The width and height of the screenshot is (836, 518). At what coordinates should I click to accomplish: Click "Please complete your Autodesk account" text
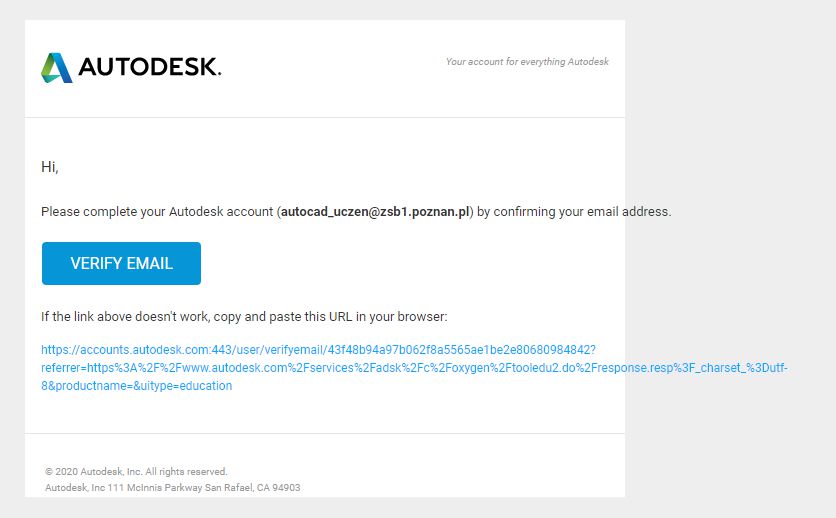[157, 212]
